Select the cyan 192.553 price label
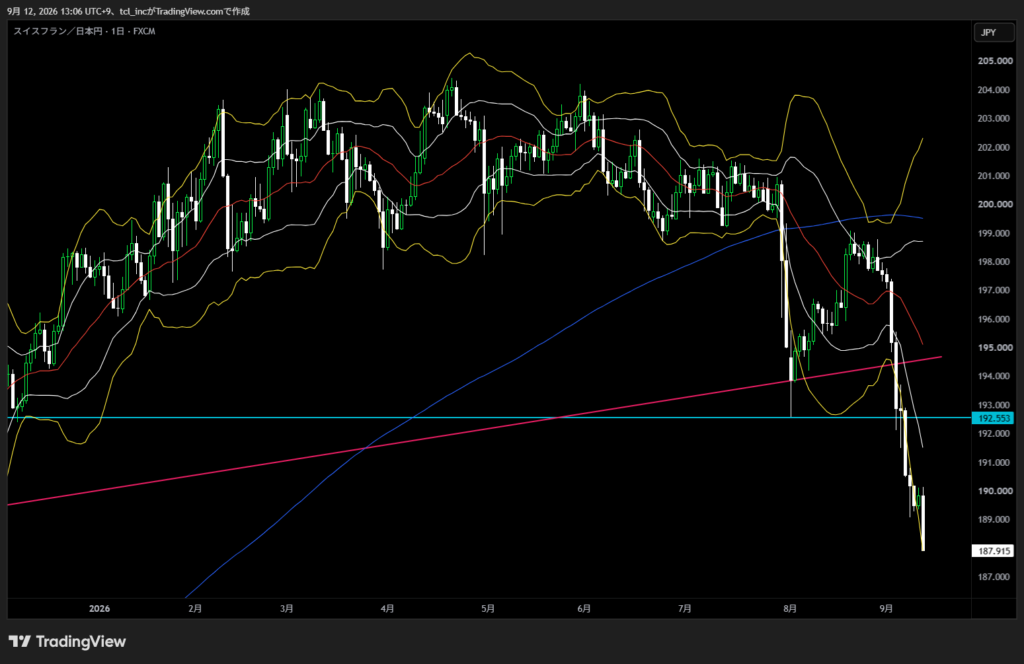 coord(993,418)
